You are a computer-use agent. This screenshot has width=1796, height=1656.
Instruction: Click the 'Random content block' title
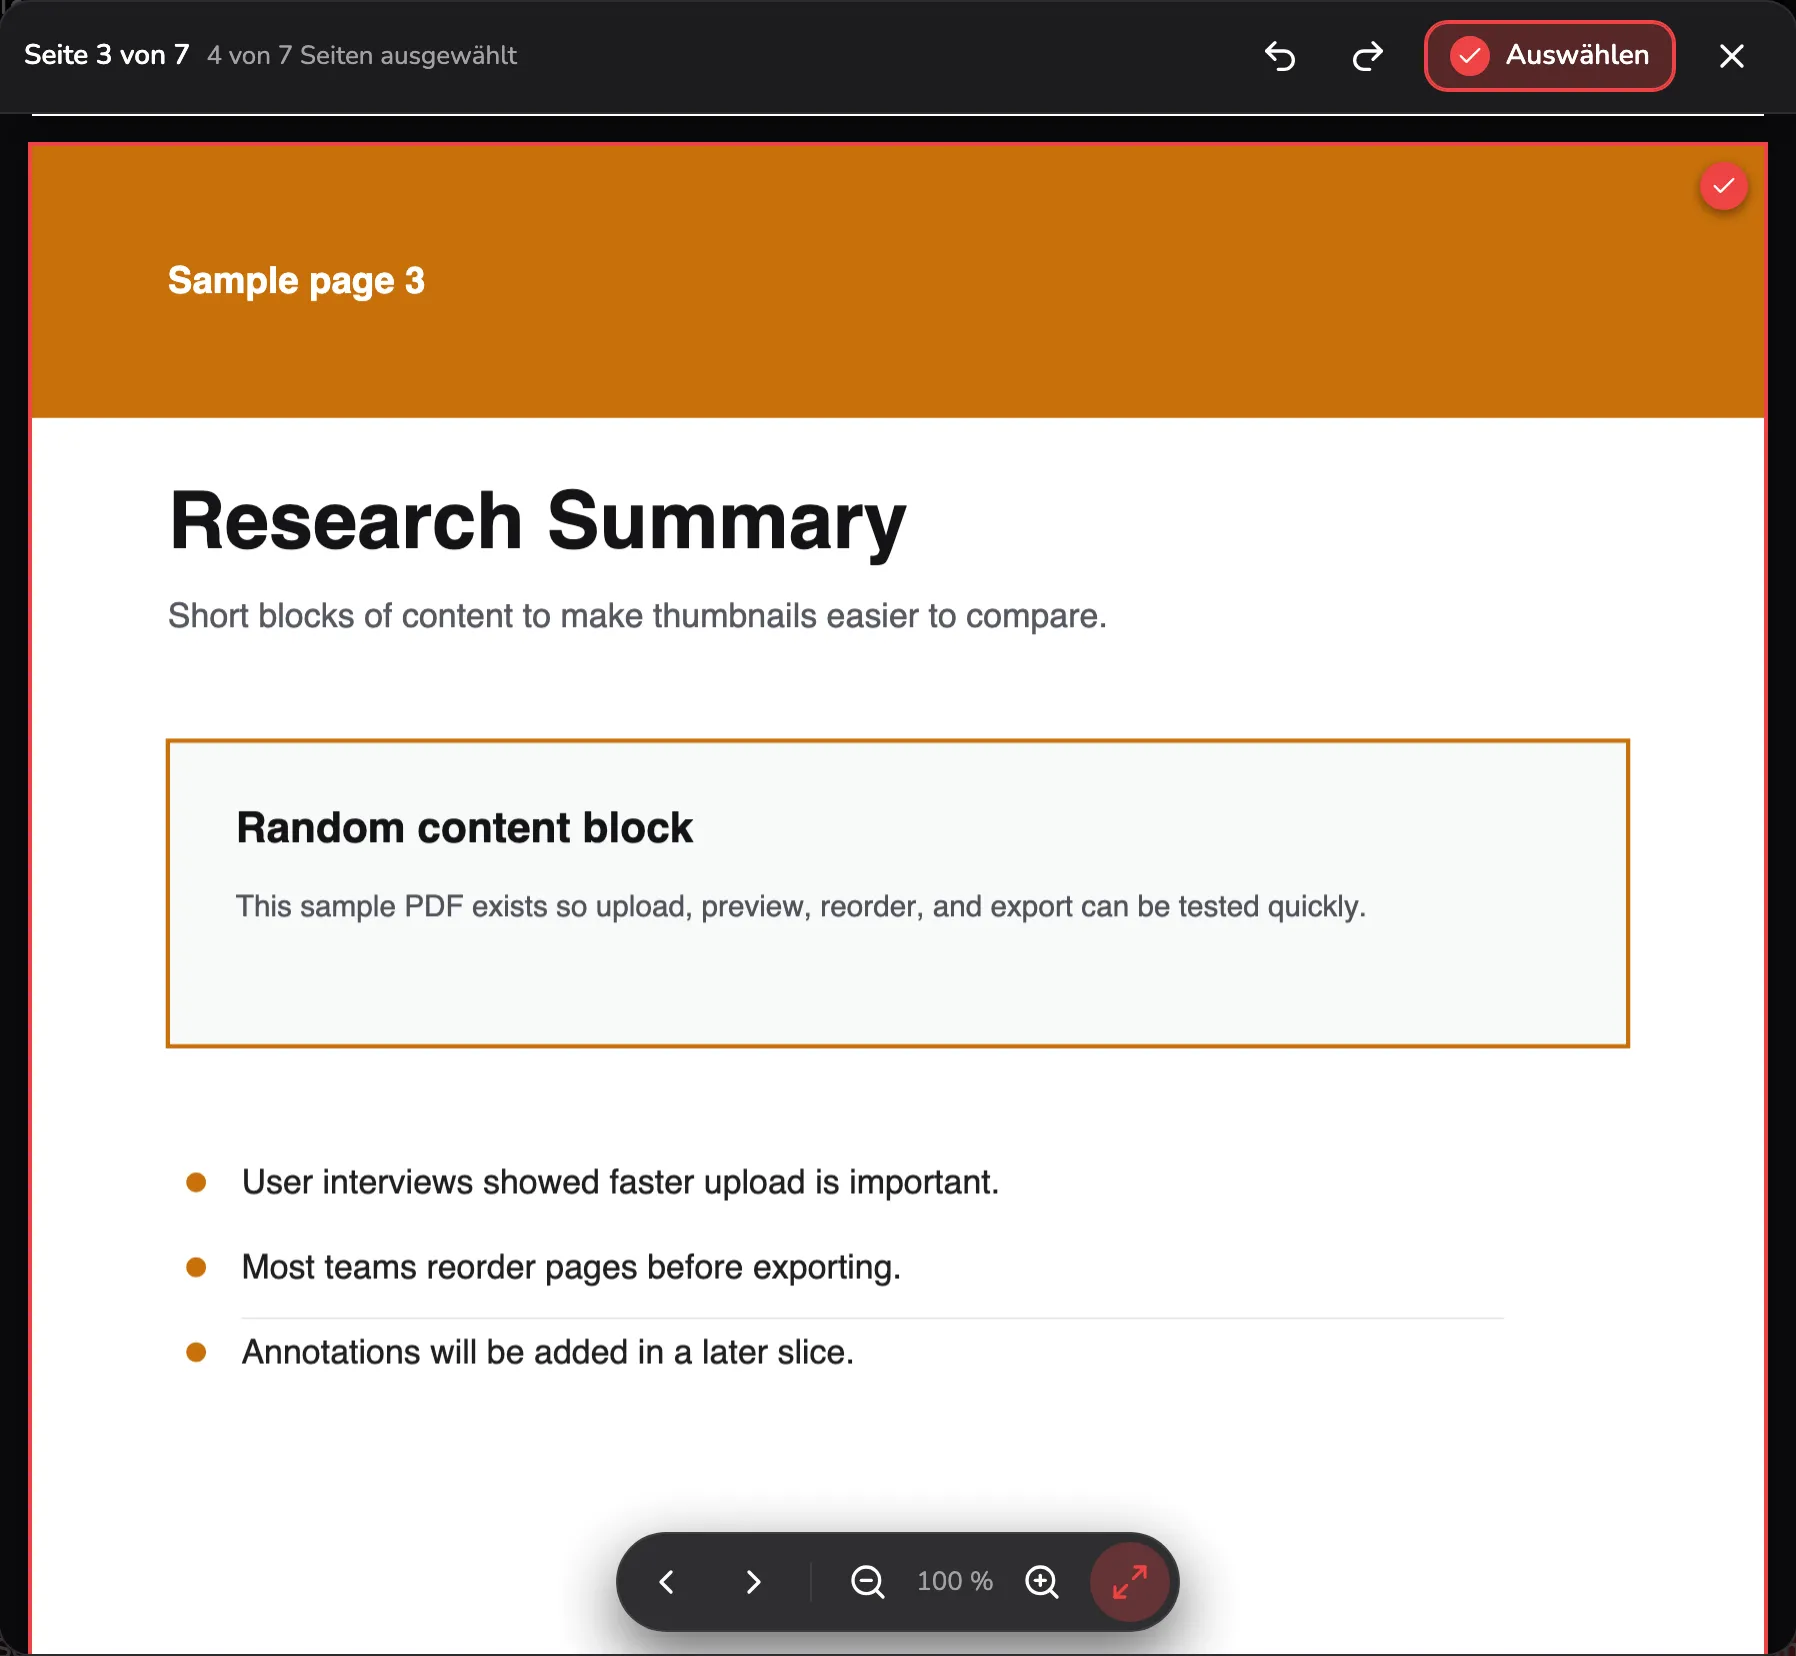coord(464,828)
